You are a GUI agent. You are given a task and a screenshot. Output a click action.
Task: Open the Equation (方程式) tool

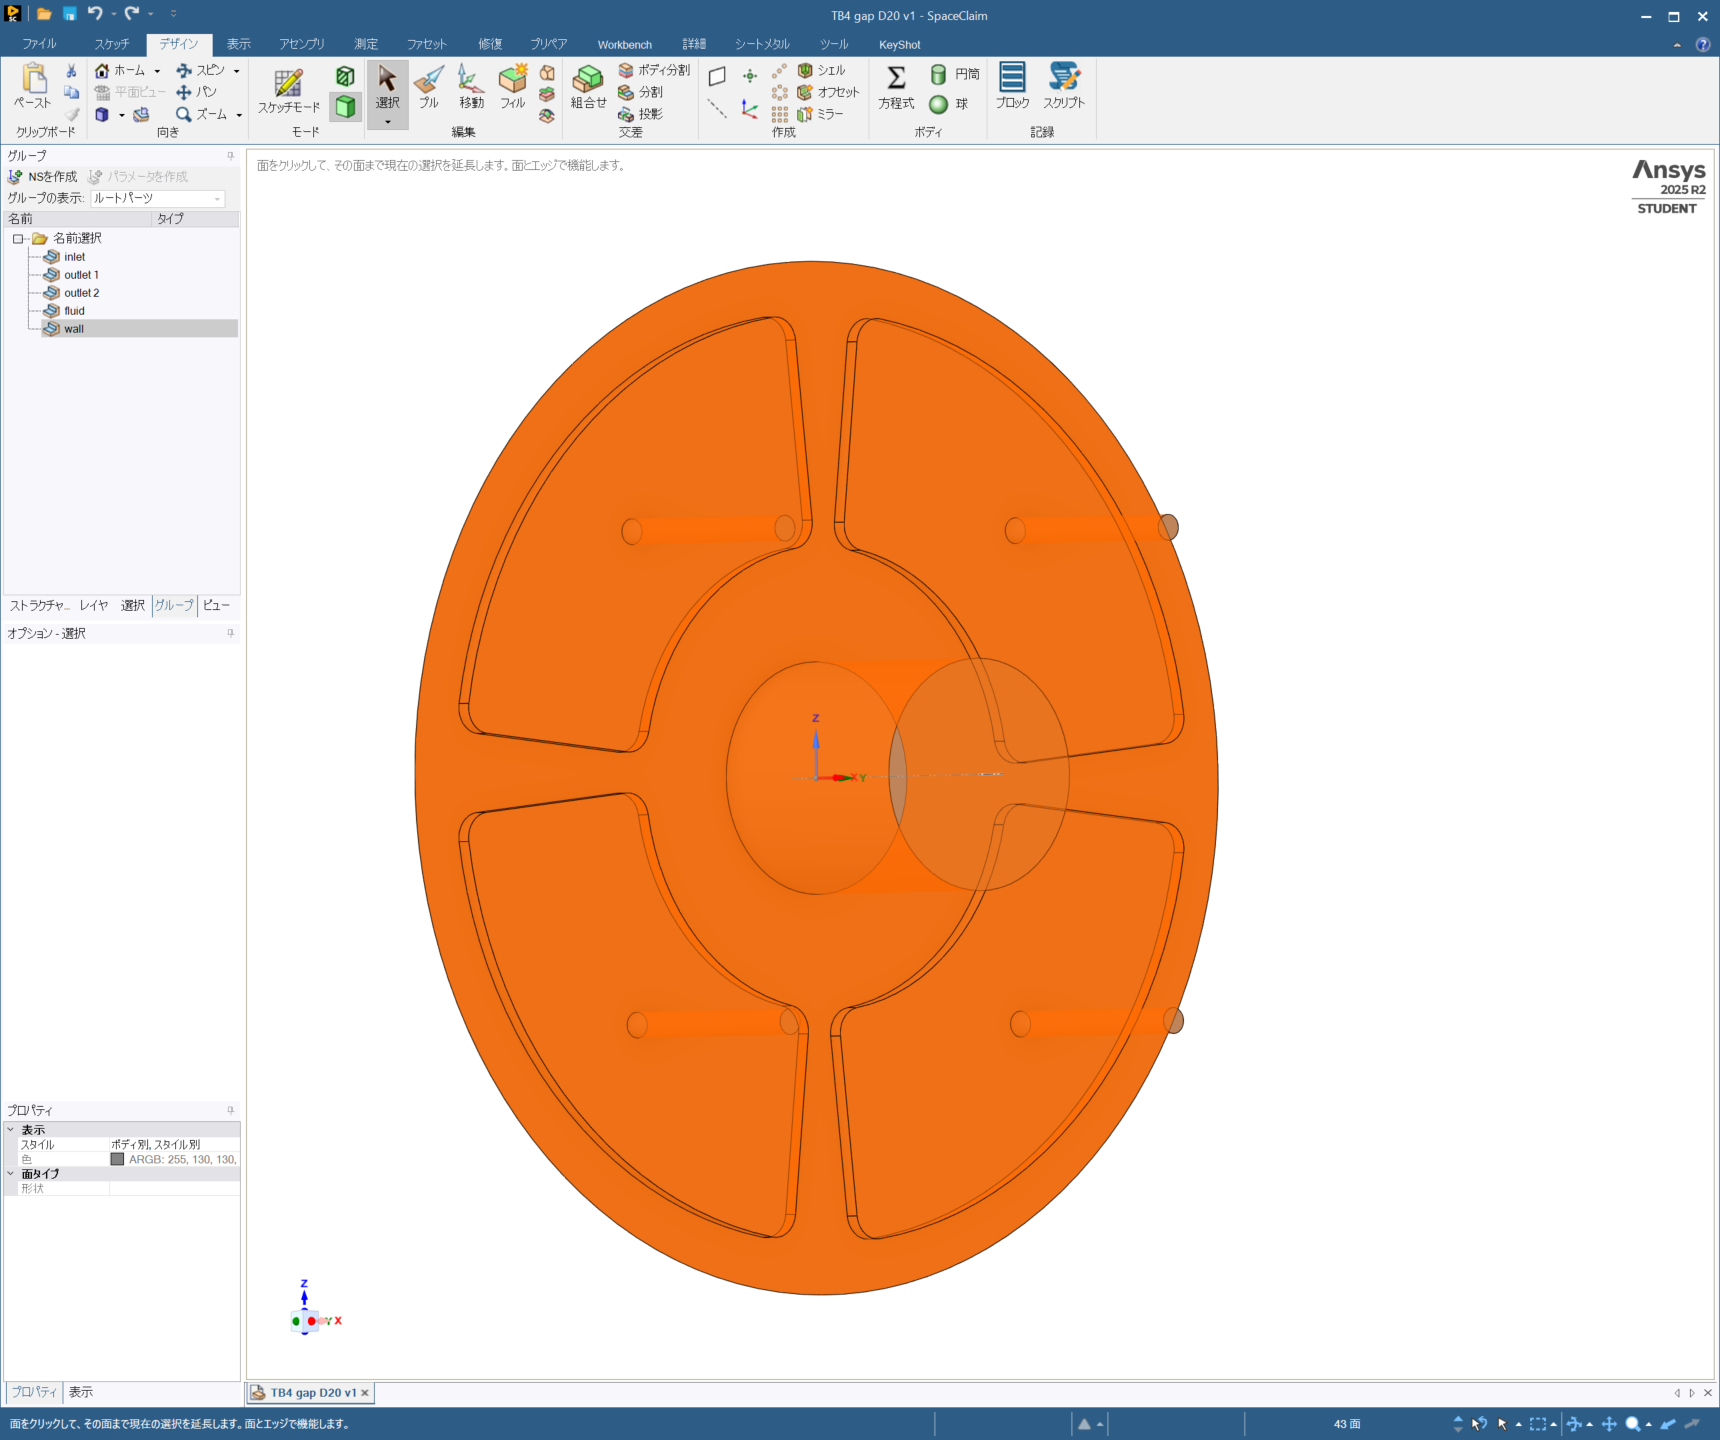pos(896,86)
